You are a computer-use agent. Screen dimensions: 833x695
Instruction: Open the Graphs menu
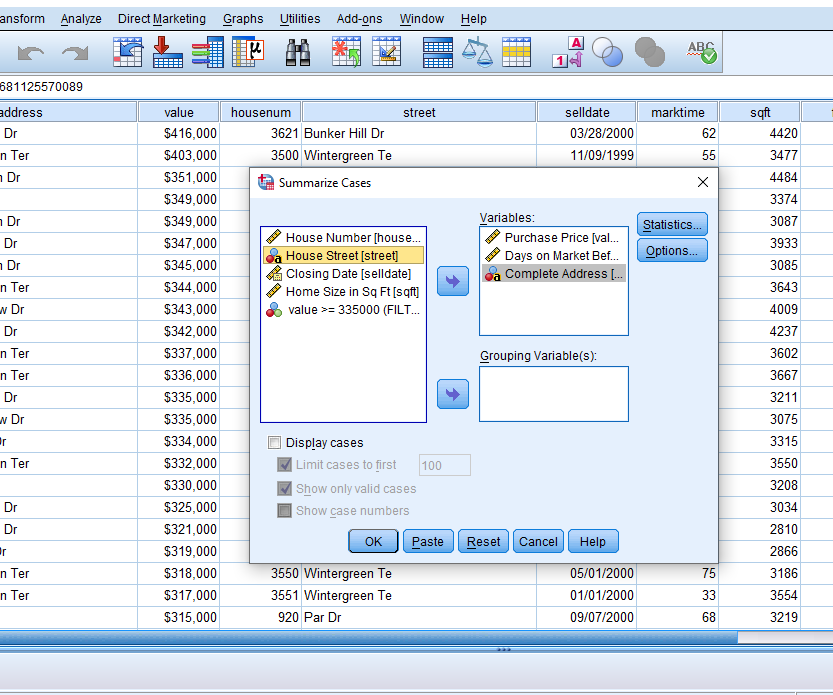click(243, 19)
